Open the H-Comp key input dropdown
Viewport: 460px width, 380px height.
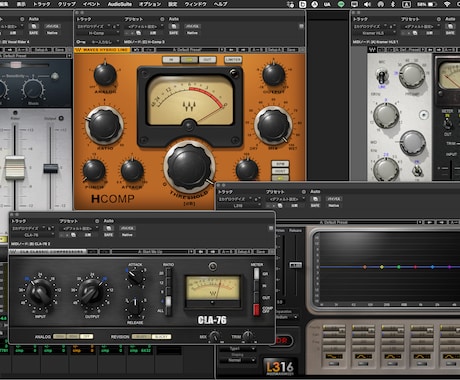click(x=103, y=42)
